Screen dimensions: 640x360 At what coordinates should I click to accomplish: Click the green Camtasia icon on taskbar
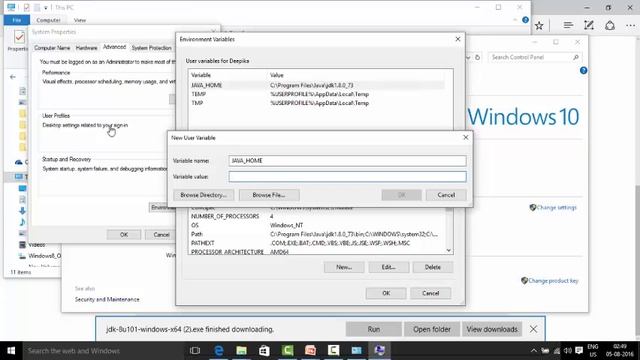pyautogui.click(x=287, y=351)
